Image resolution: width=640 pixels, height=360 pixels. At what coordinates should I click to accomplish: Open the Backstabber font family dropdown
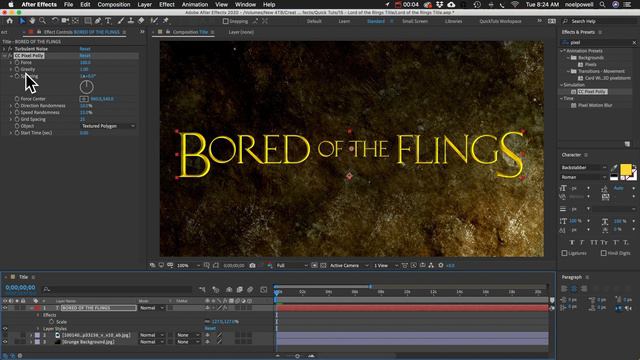point(584,168)
